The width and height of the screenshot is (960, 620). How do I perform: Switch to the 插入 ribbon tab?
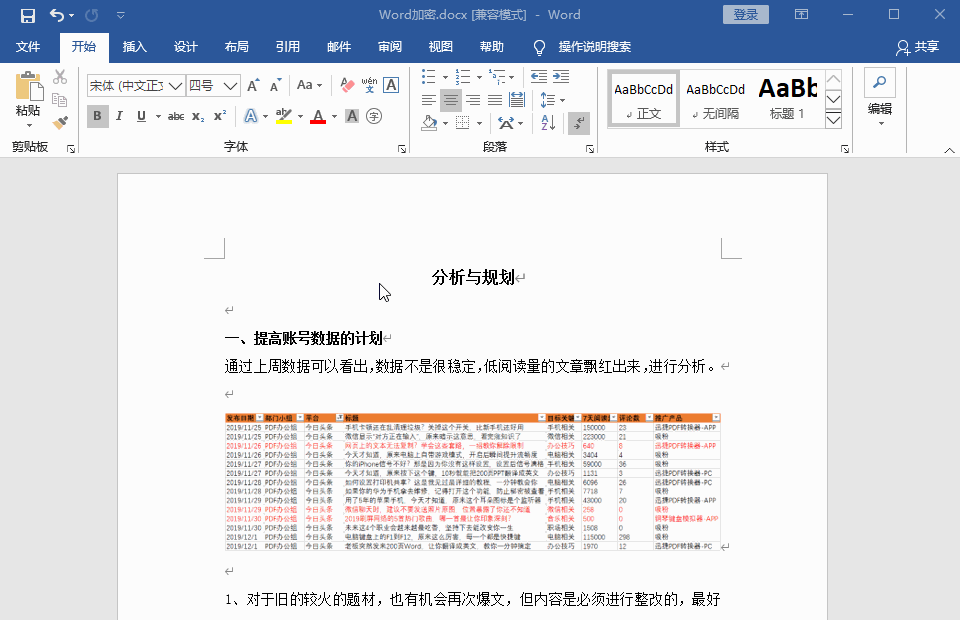tap(134, 46)
